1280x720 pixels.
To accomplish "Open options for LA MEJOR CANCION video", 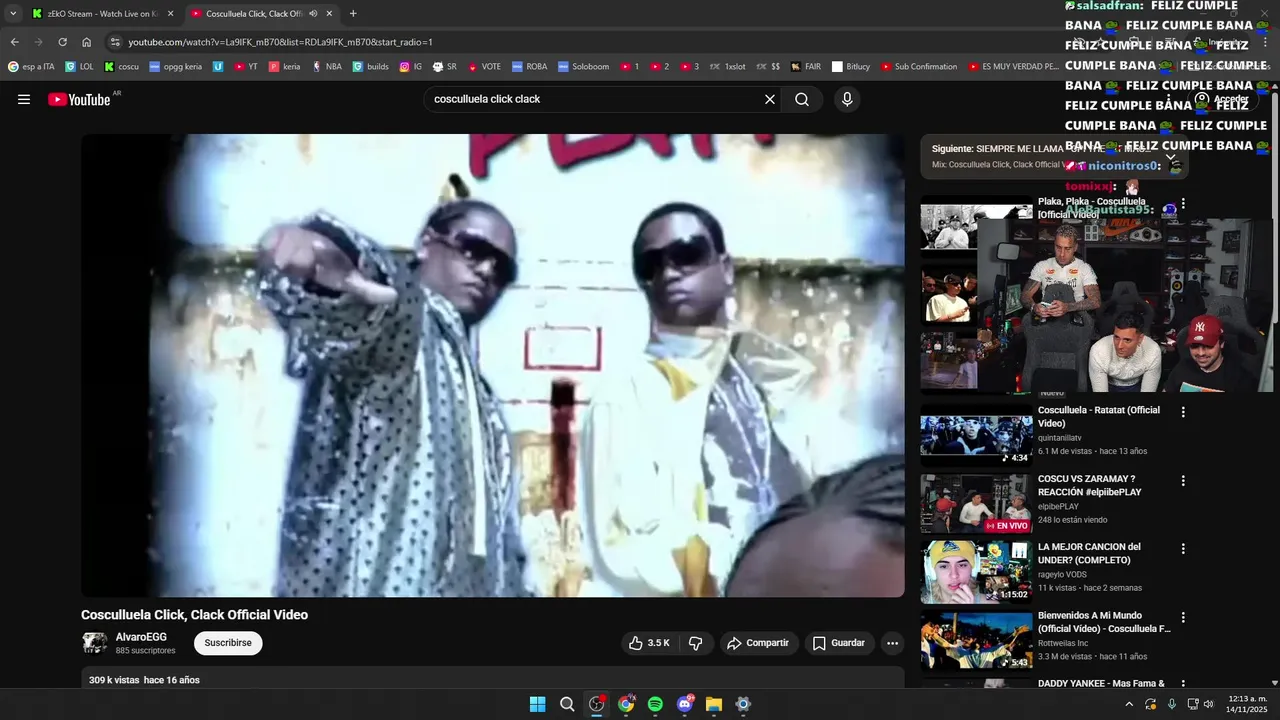I will click(1183, 549).
